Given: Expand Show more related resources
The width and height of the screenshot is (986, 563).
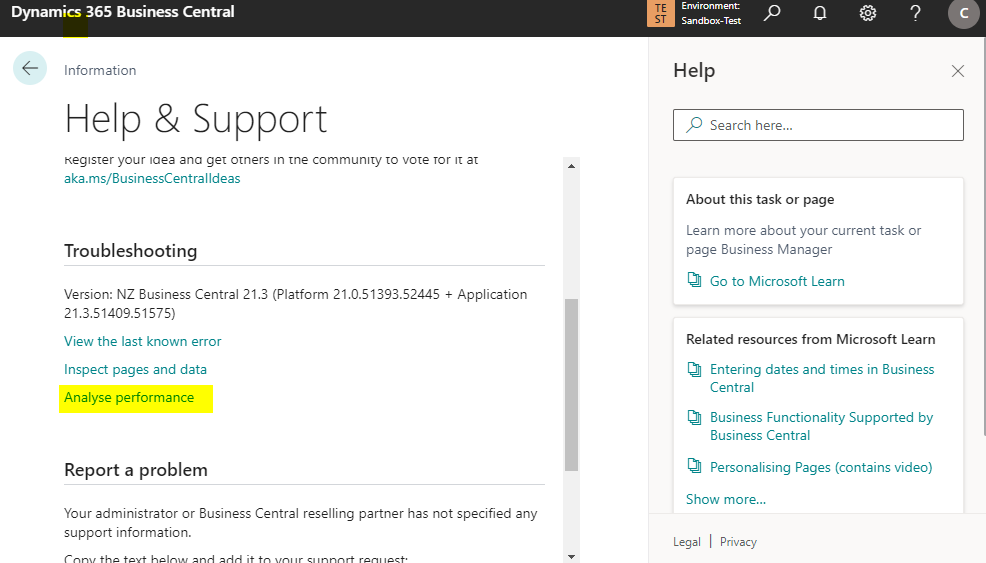Looking at the screenshot, I should pos(726,499).
